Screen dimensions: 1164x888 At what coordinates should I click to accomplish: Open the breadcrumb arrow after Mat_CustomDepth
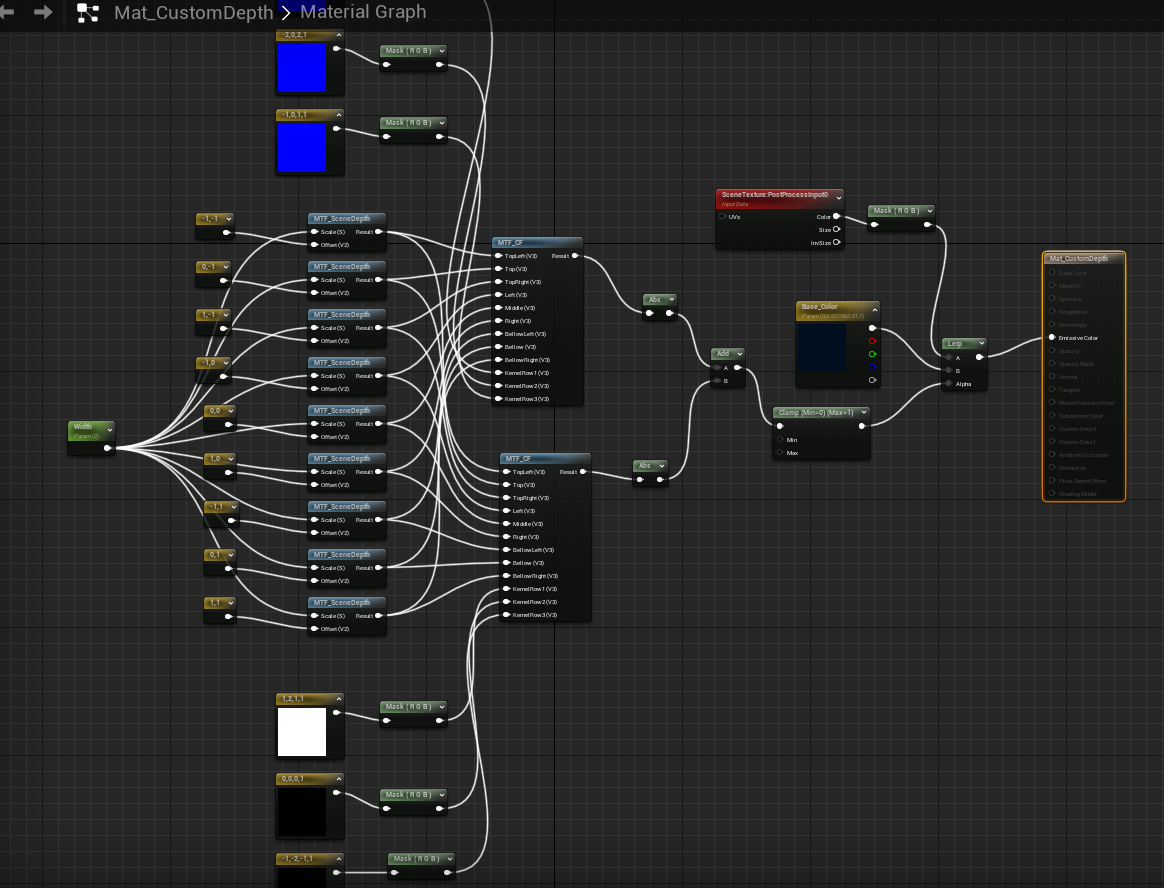point(286,13)
